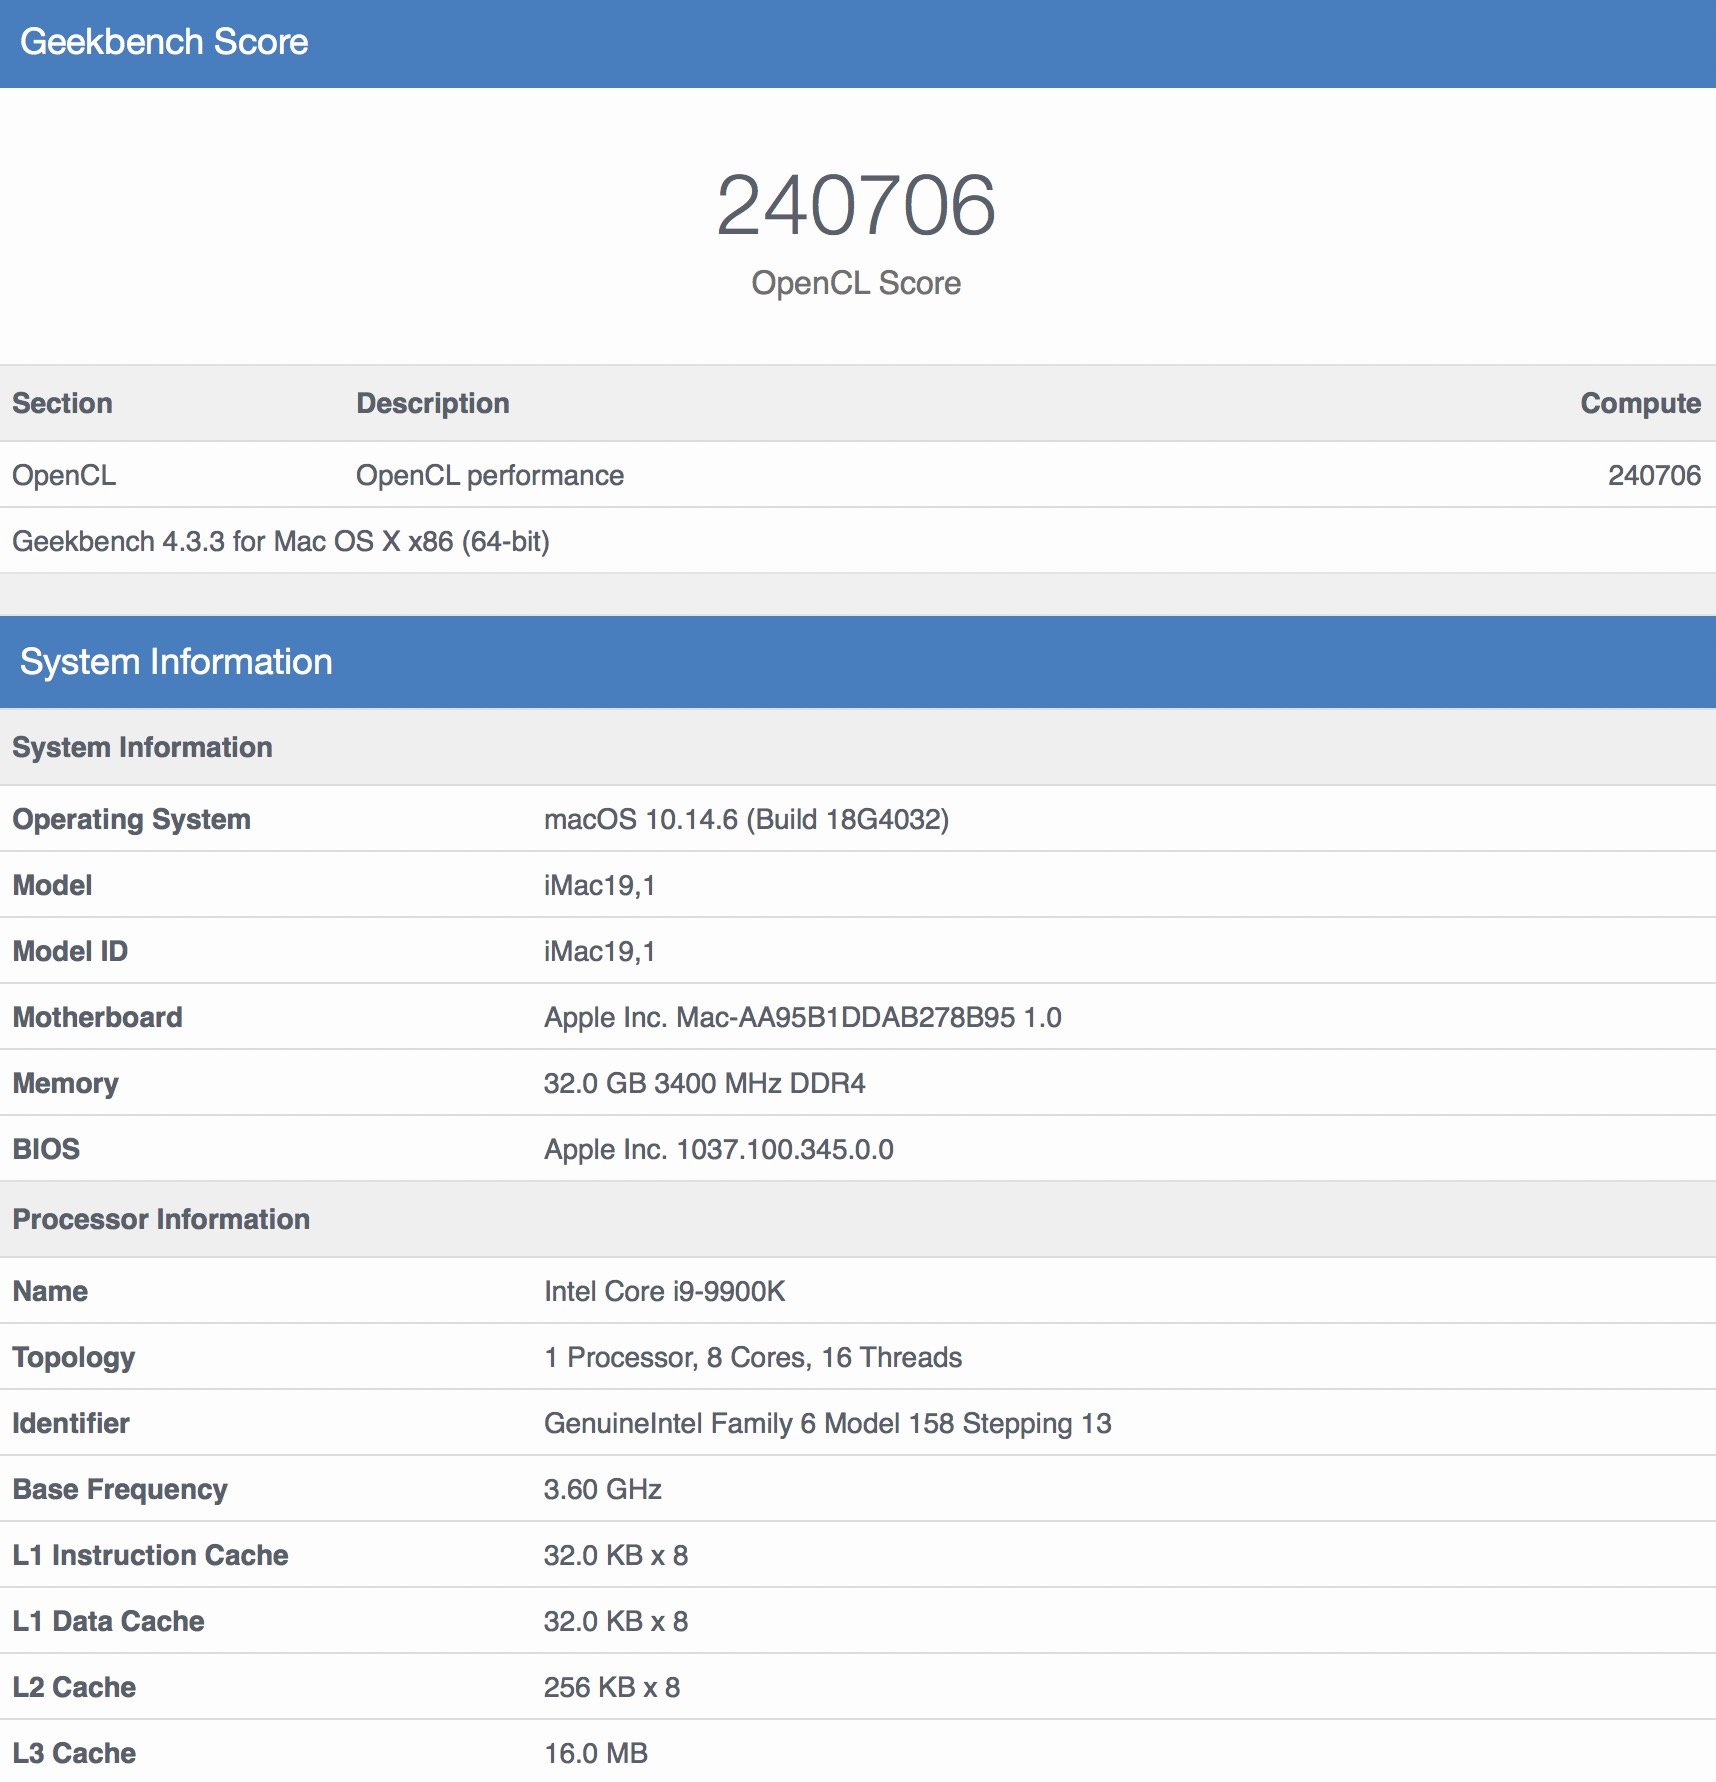Click the blue "System Information" banner title
Viewport: 1716px width, 1782px height.
click(176, 662)
